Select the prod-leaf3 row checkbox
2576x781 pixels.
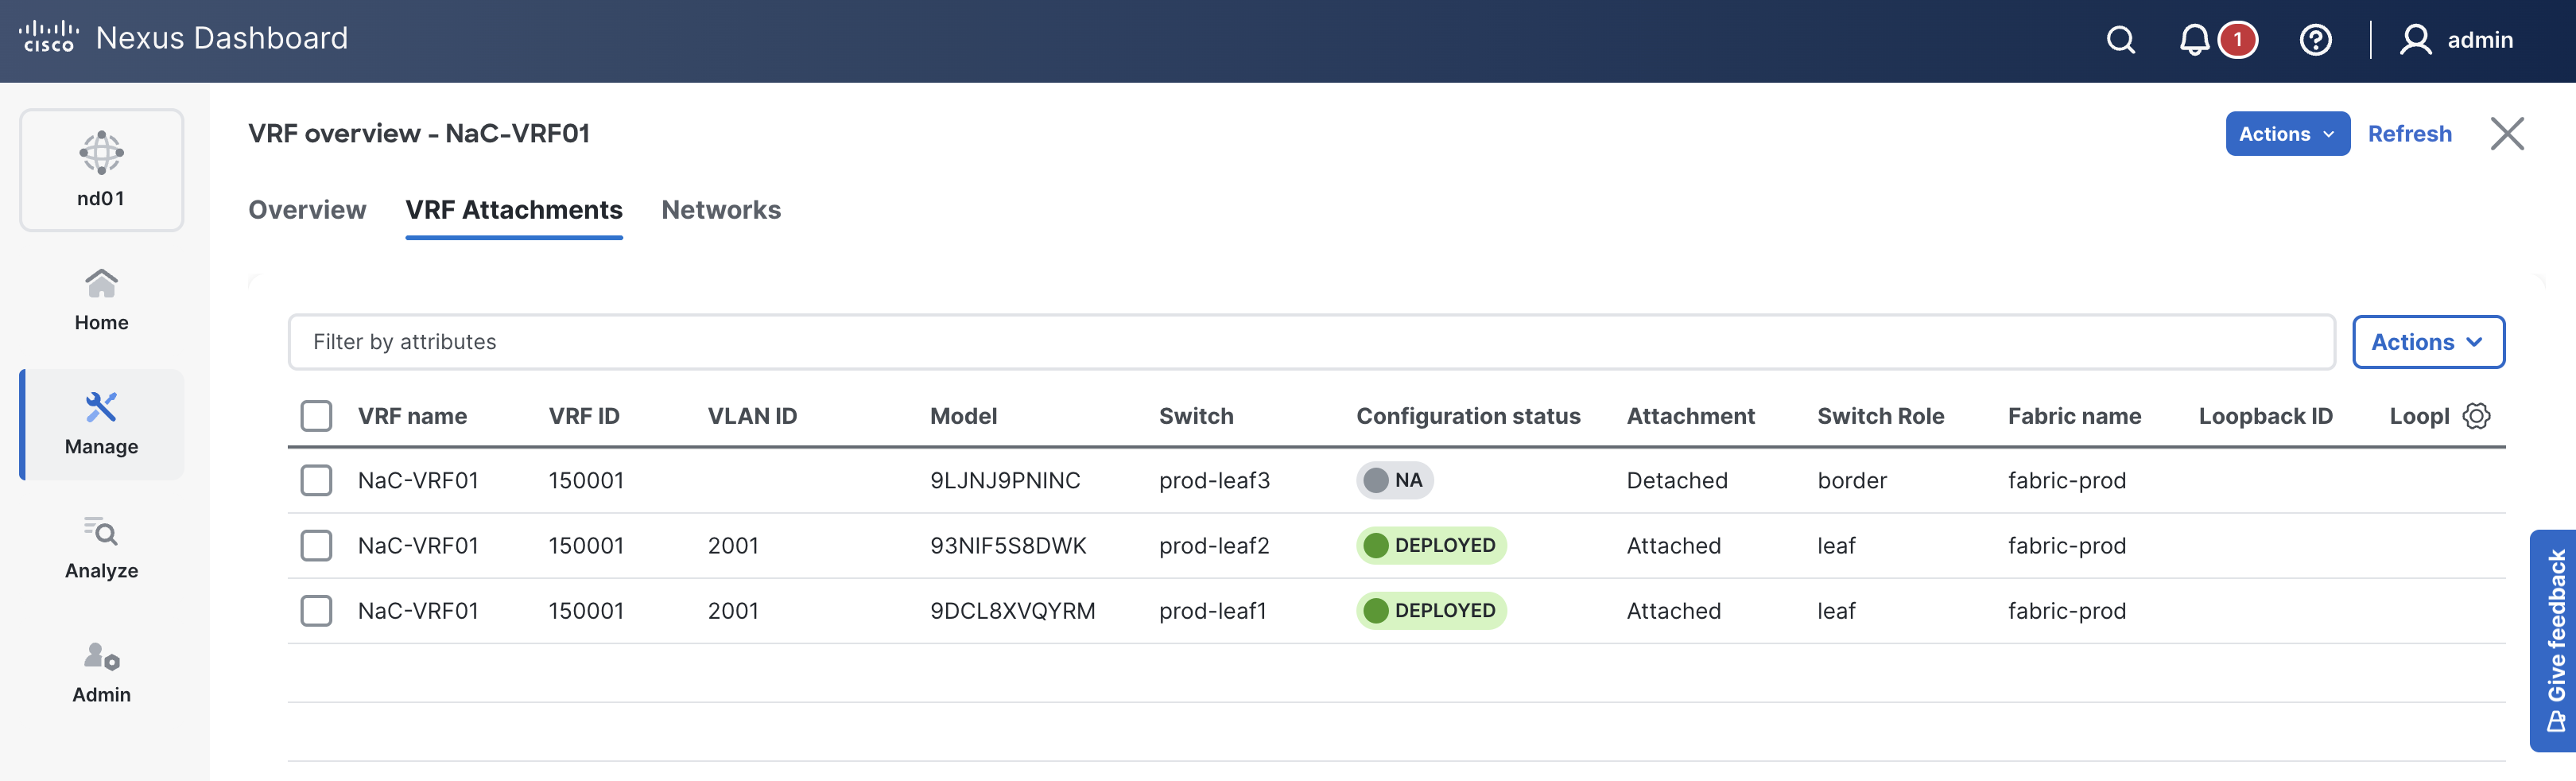coord(316,480)
